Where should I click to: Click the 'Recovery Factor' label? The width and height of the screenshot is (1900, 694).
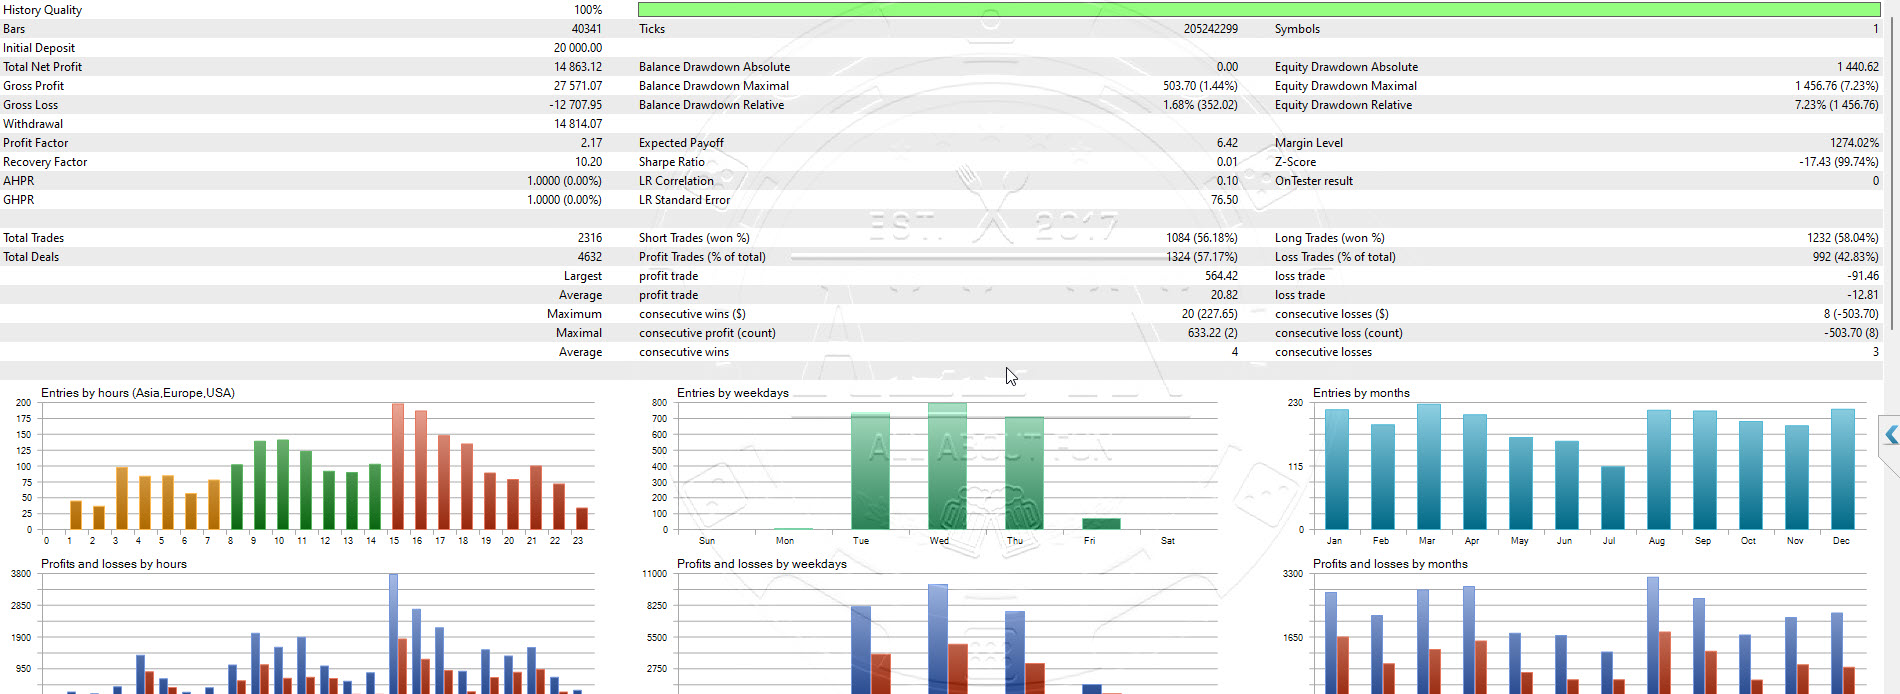pyautogui.click(x=45, y=162)
